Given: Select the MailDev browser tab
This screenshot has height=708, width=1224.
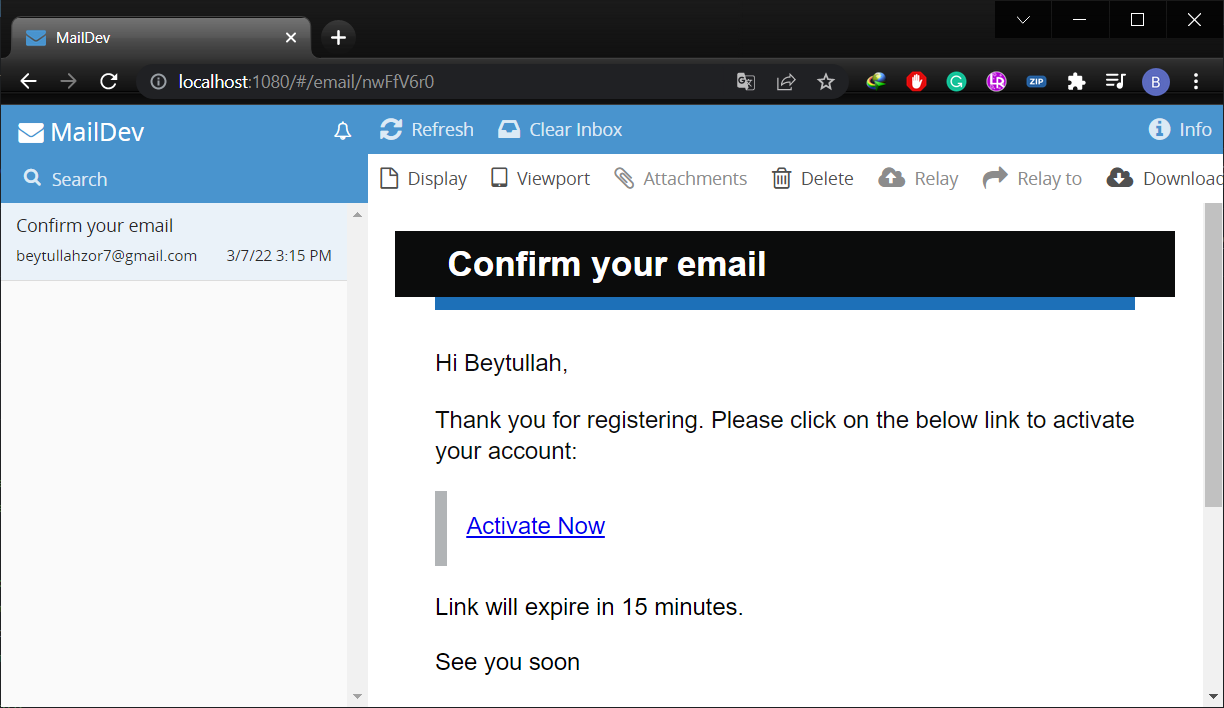Looking at the screenshot, I should pyautogui.click(x=150, y=37).
